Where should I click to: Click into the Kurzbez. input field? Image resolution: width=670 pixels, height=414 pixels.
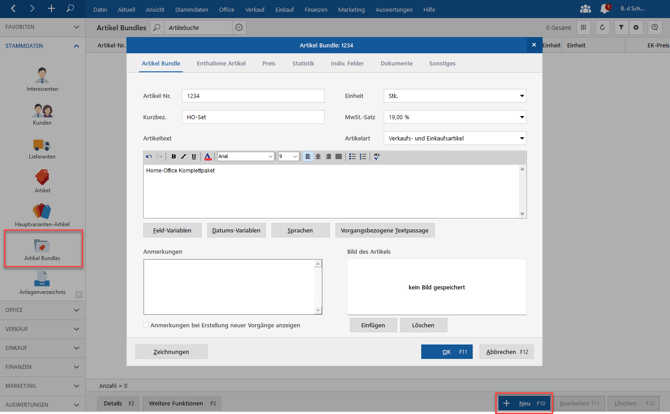253,117
